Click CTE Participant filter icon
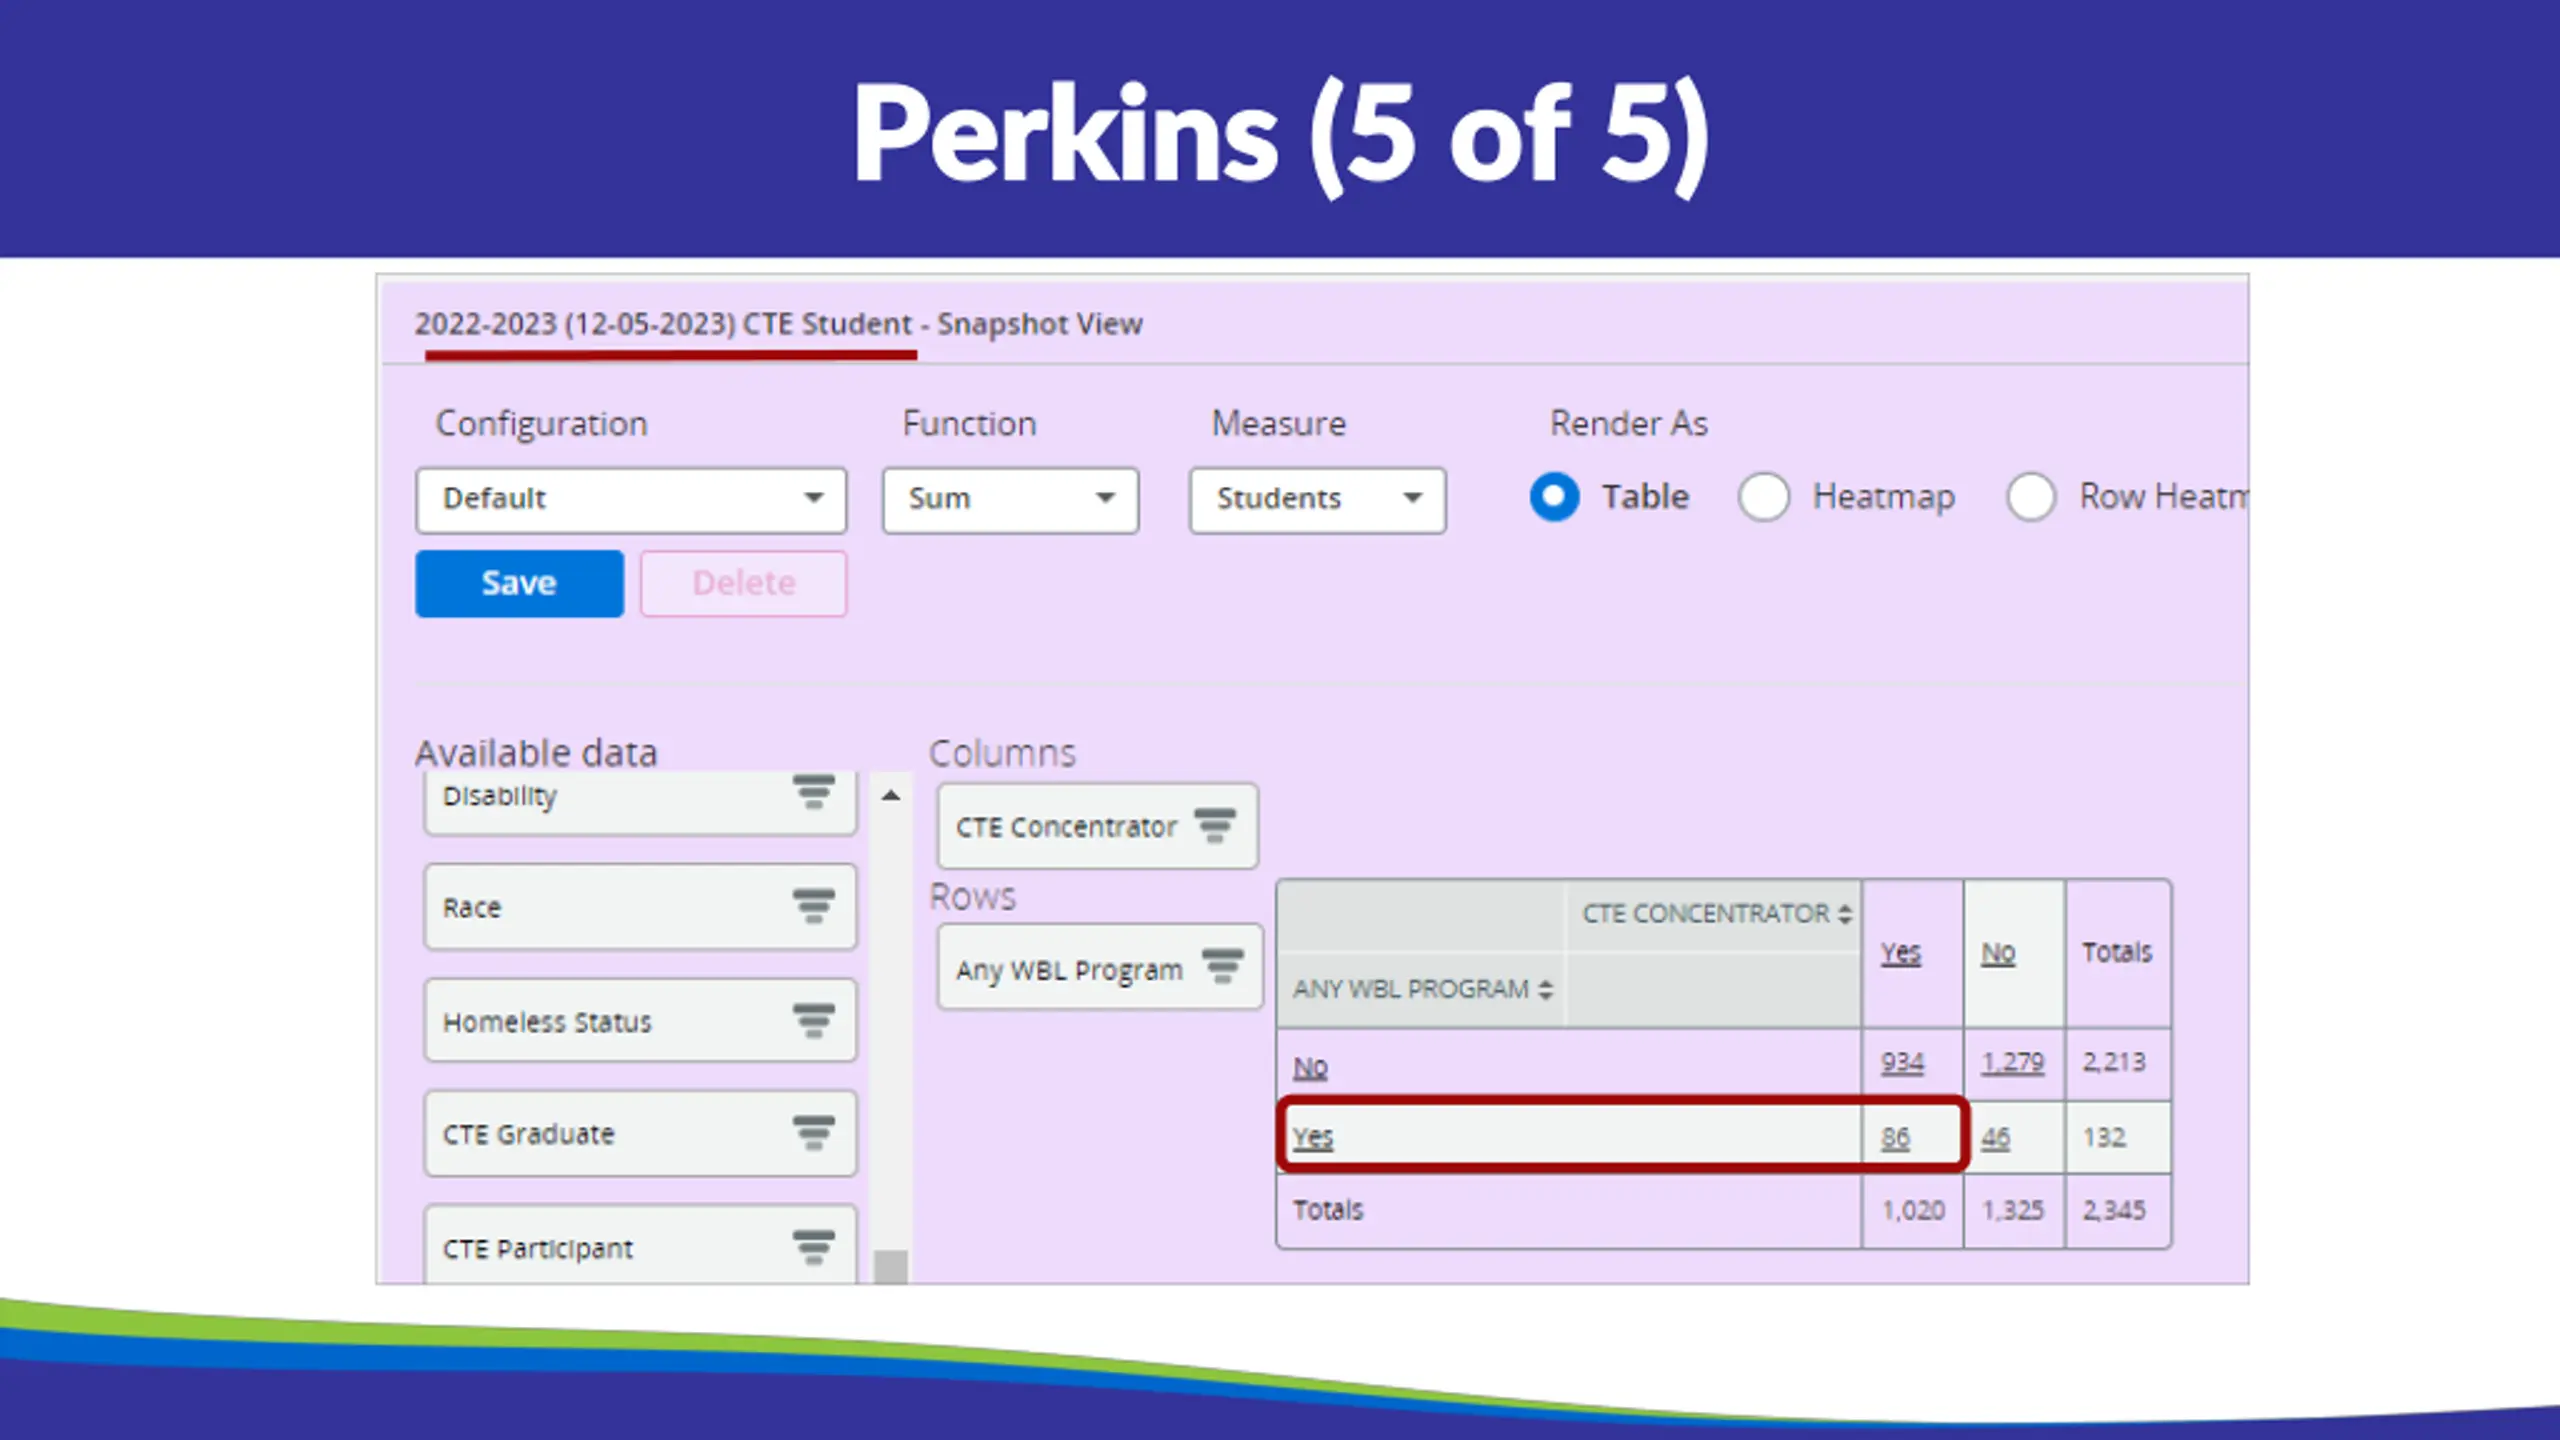The width and height of the screenshot is (2560, 1440). click(814, 1247)
